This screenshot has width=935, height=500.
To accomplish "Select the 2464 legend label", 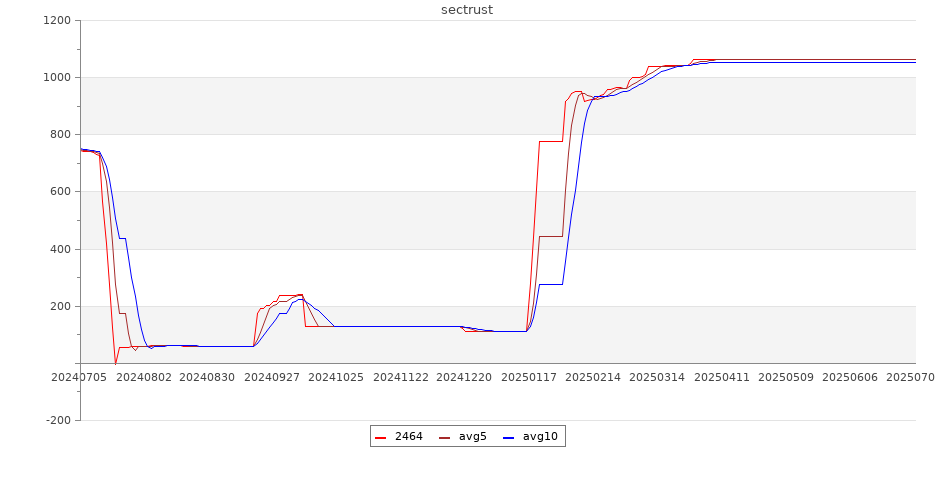I will click(408, 436).
